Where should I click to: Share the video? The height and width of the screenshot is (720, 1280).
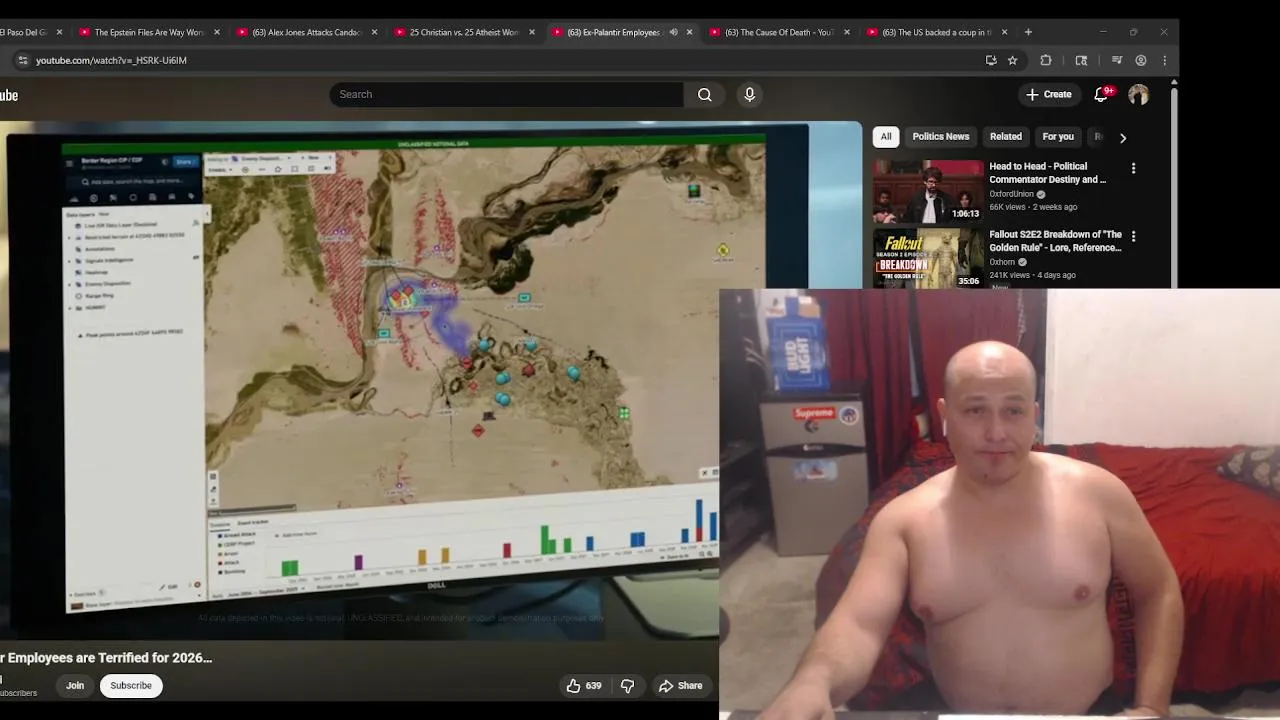[680, 686]
